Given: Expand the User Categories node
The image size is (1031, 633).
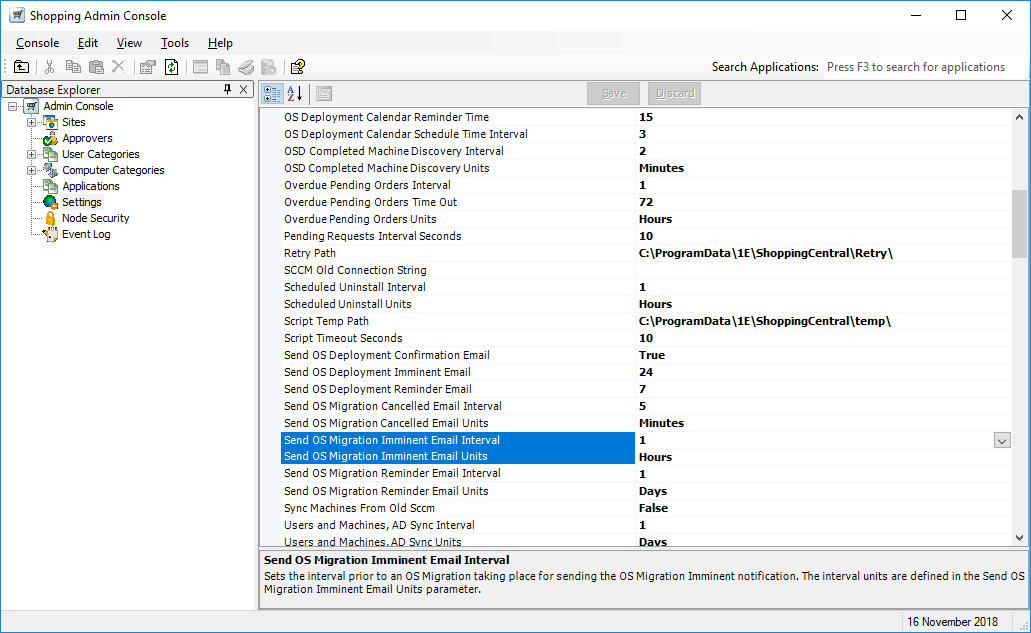Looking at the screenshot, I should [x=31, y=154].
